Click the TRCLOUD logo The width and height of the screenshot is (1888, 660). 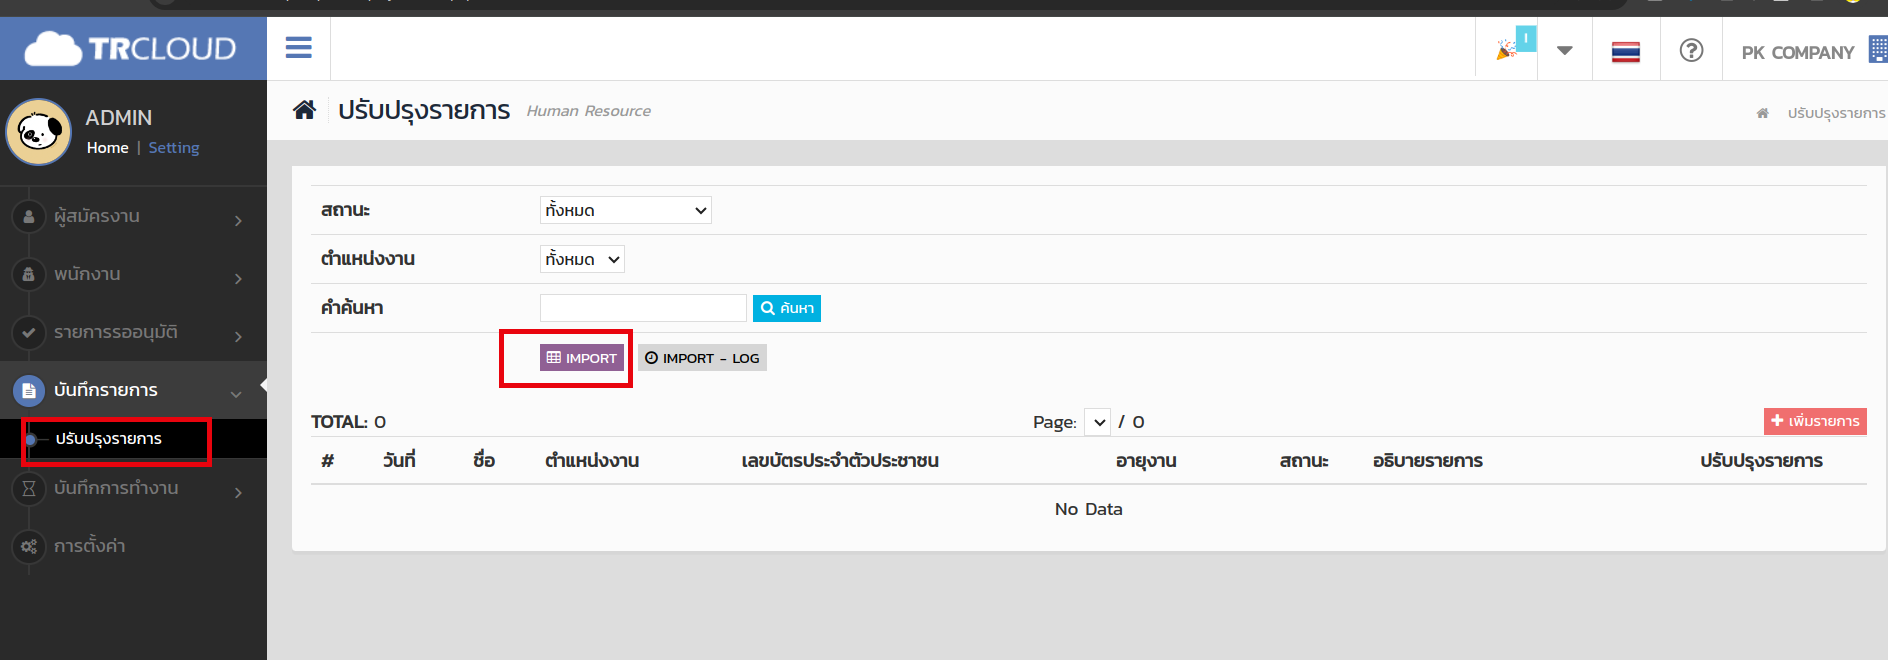[130, 48]
